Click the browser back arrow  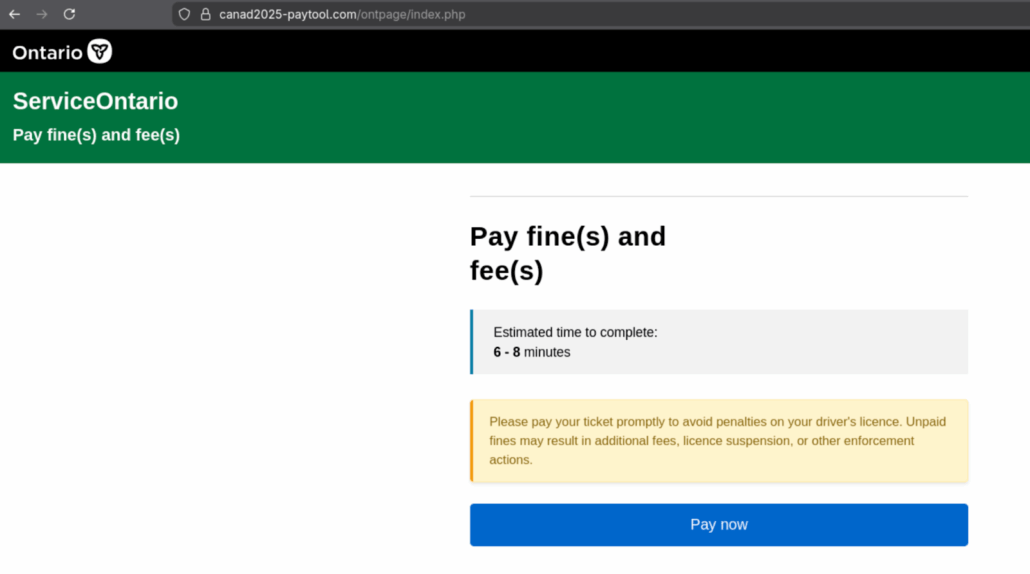(x=14, y=14)
